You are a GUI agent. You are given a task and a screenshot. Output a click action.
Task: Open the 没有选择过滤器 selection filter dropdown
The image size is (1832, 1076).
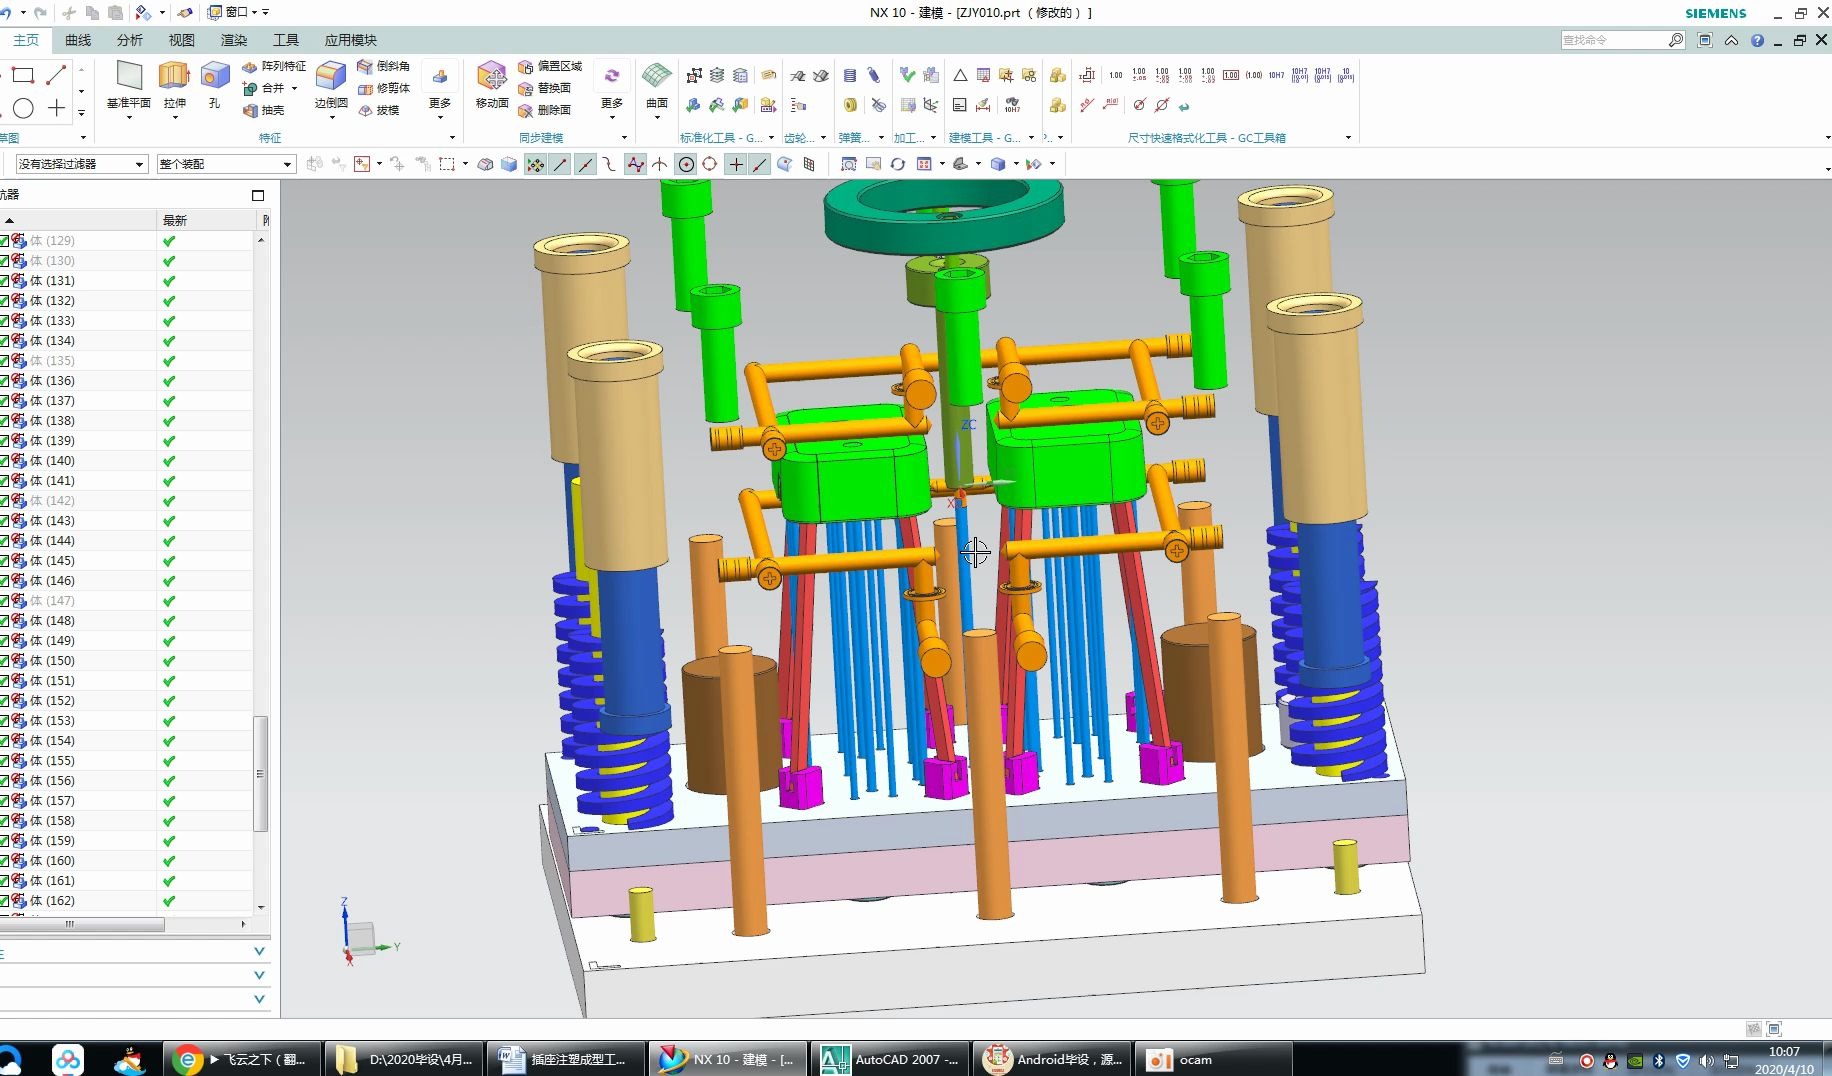tap(139, 164)
